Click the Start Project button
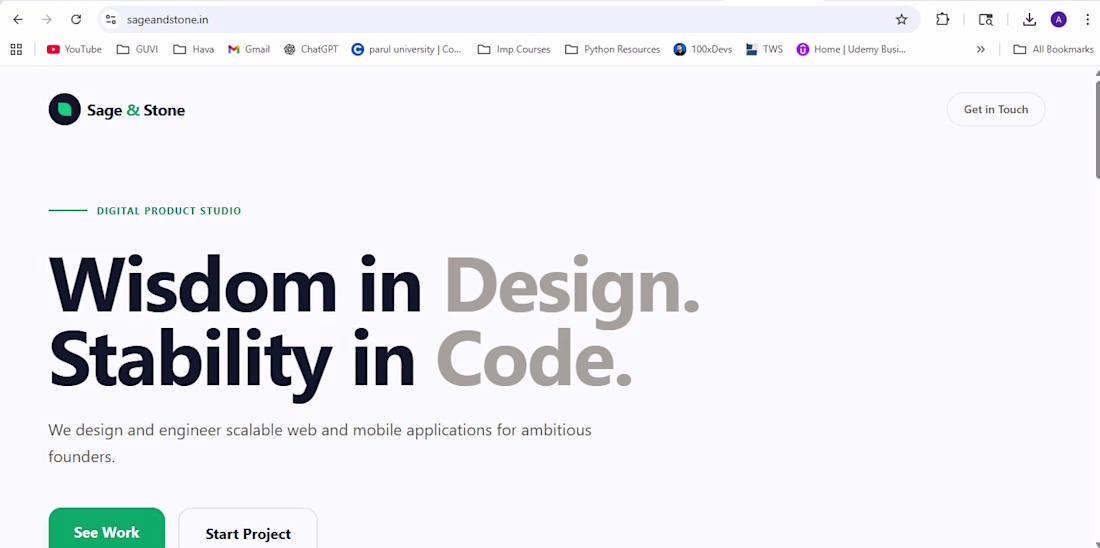The image size is (1100, 548). (248, 529)
